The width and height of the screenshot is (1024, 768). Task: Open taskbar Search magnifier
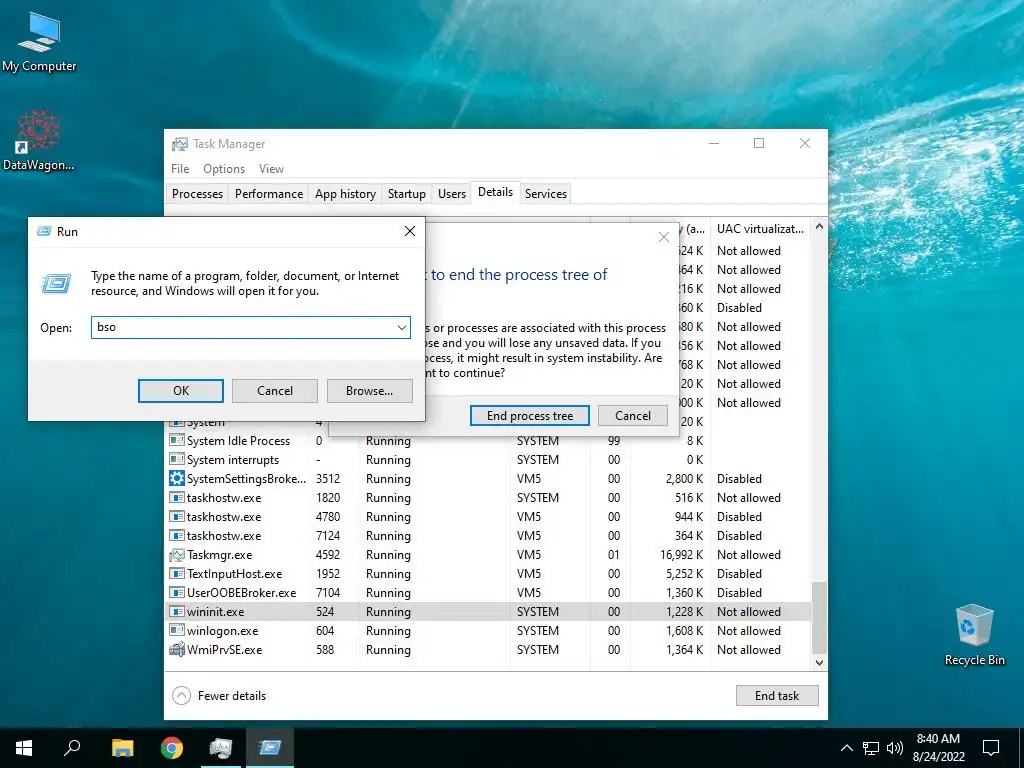[x=72, y=748]
